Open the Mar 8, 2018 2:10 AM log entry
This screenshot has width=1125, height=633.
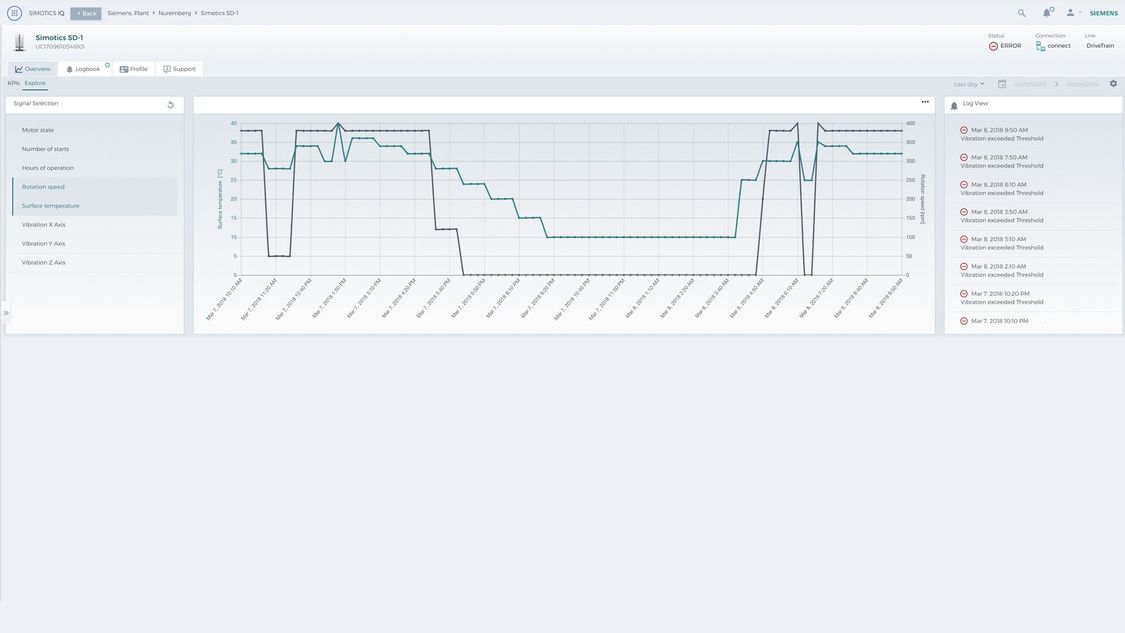click(1033, 271)
